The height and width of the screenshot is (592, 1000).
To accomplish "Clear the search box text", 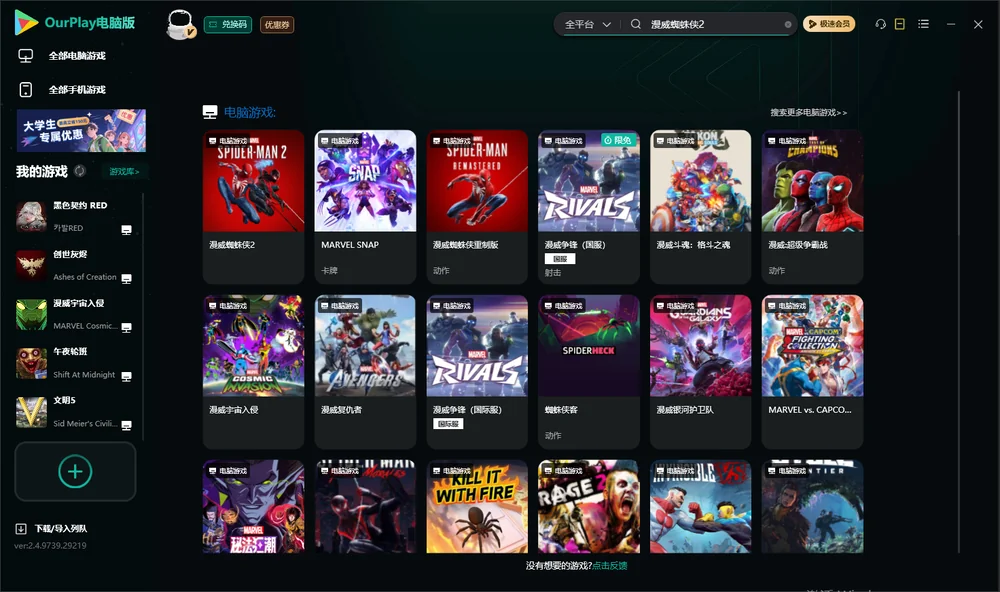I will (x=788, y=25).
